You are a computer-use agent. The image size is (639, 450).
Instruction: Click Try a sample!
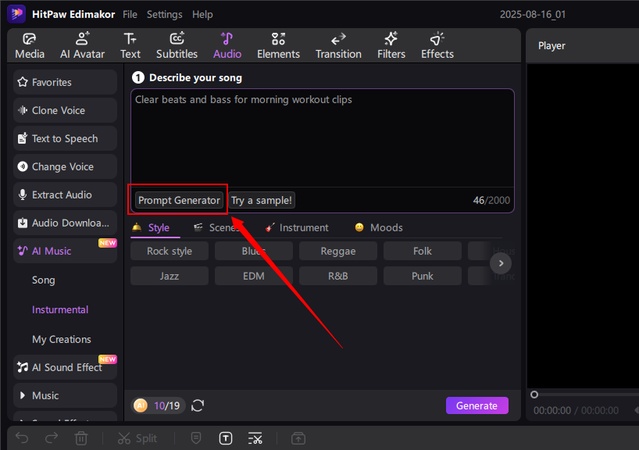(262, 200)
